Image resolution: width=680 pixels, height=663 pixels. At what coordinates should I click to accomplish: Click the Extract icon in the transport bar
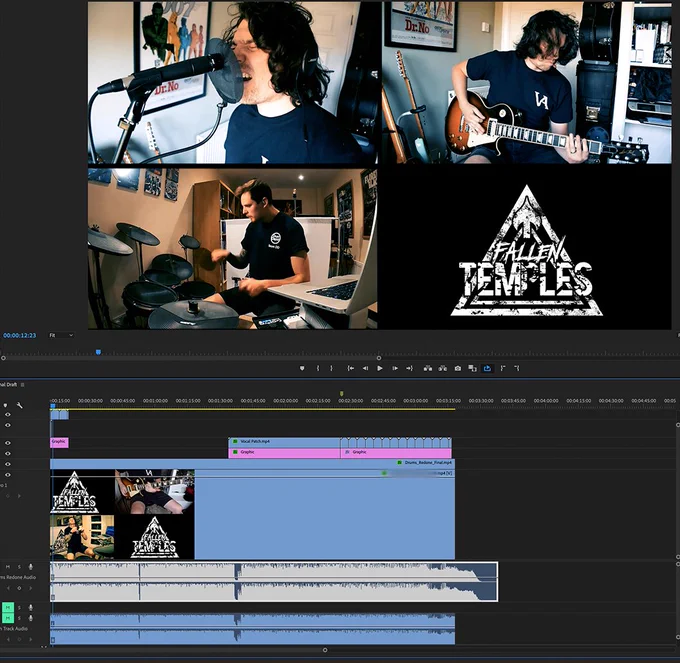(443, 368)
